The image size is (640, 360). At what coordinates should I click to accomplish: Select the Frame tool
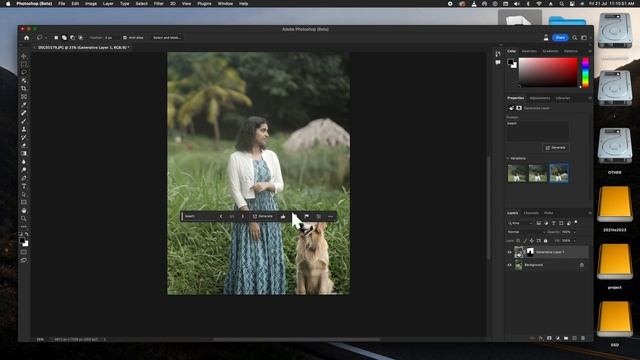pyautogui.click(x=24, y=97)
